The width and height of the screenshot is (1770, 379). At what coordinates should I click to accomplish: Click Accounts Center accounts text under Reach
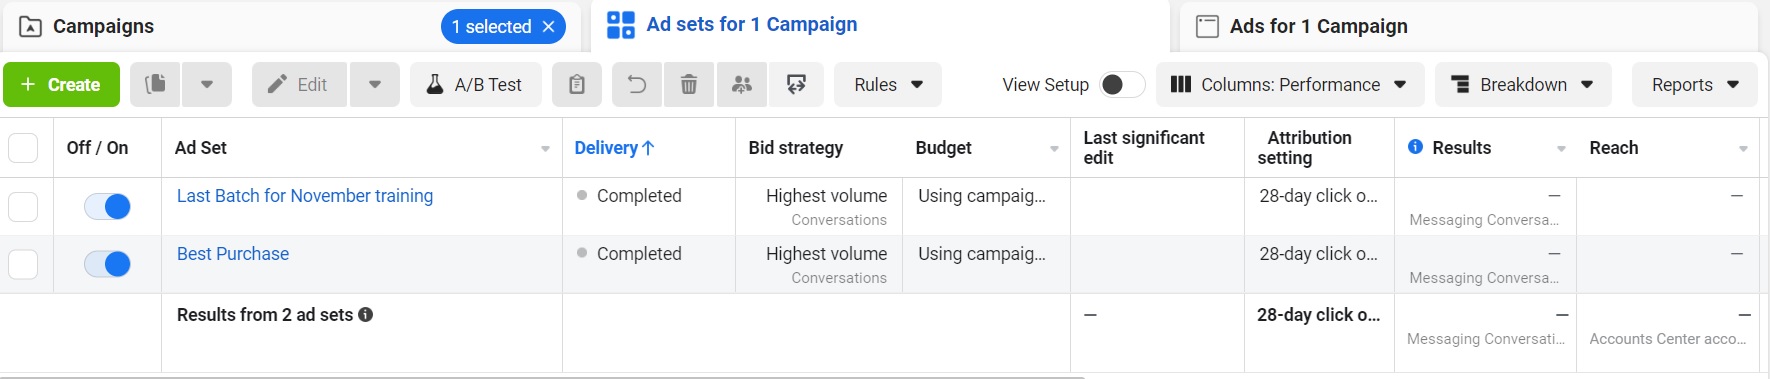(x=1668, y=339)
